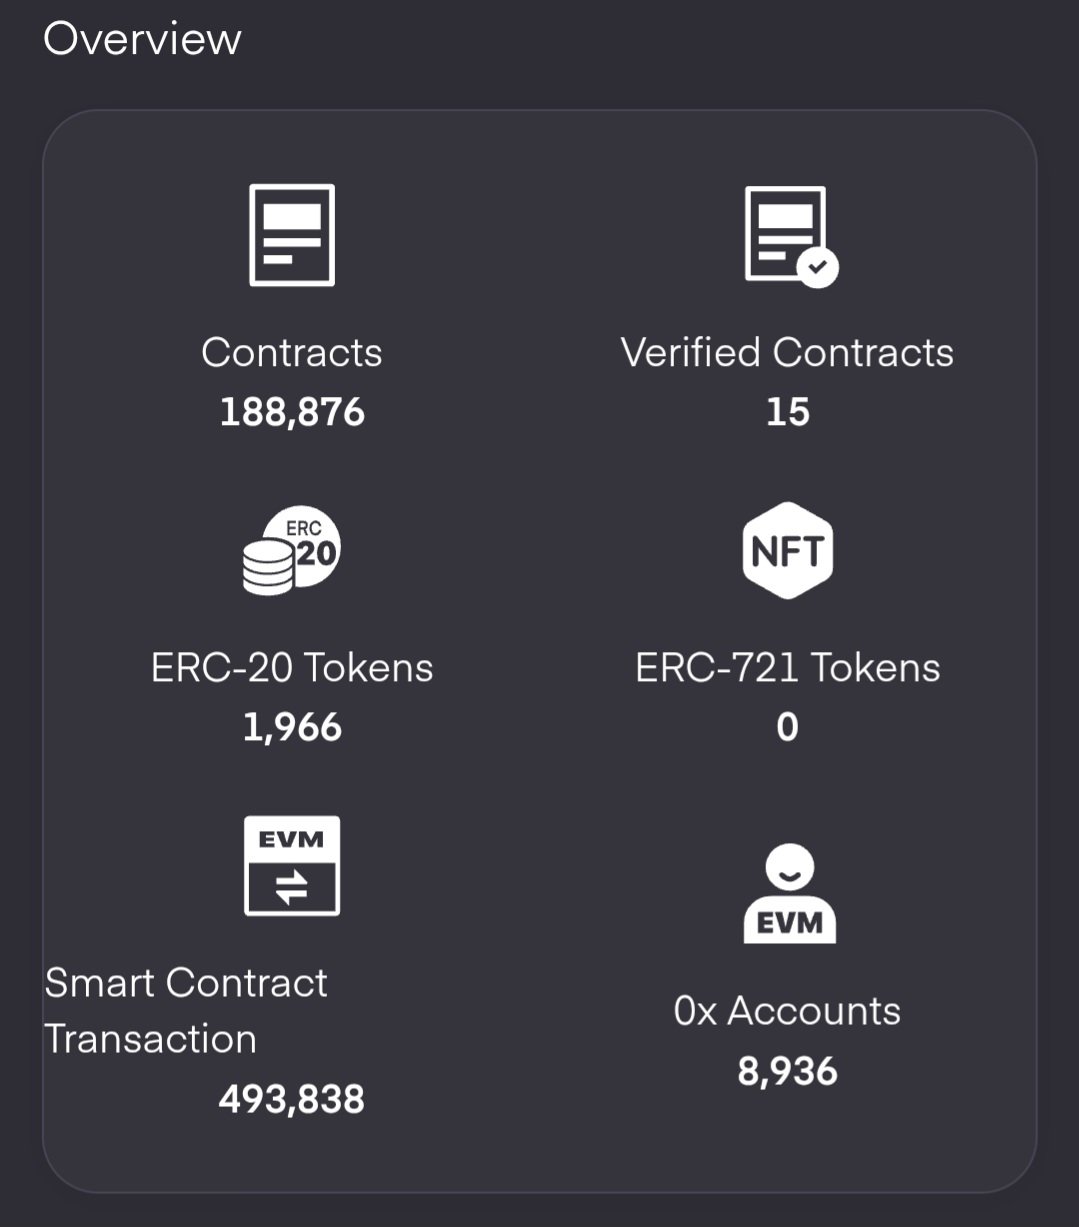Viewport: 1079px width, 1227px height.
Task: Select the ERC-20 Tokens label
Action: coord(292,667)
